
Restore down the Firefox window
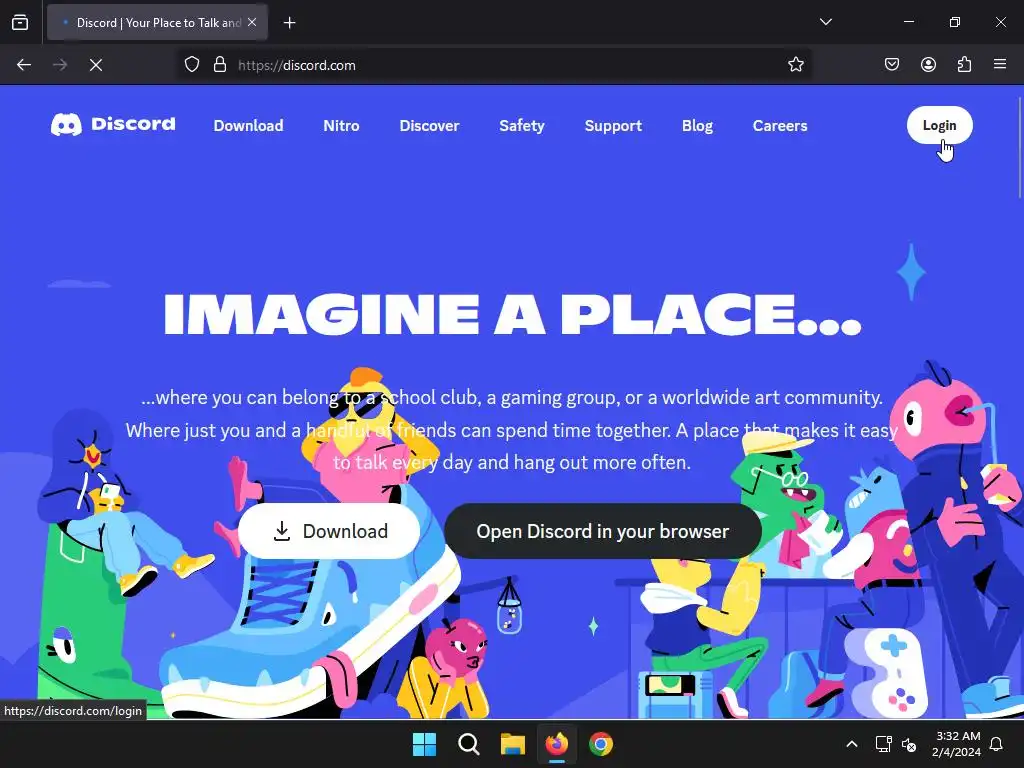954,22
